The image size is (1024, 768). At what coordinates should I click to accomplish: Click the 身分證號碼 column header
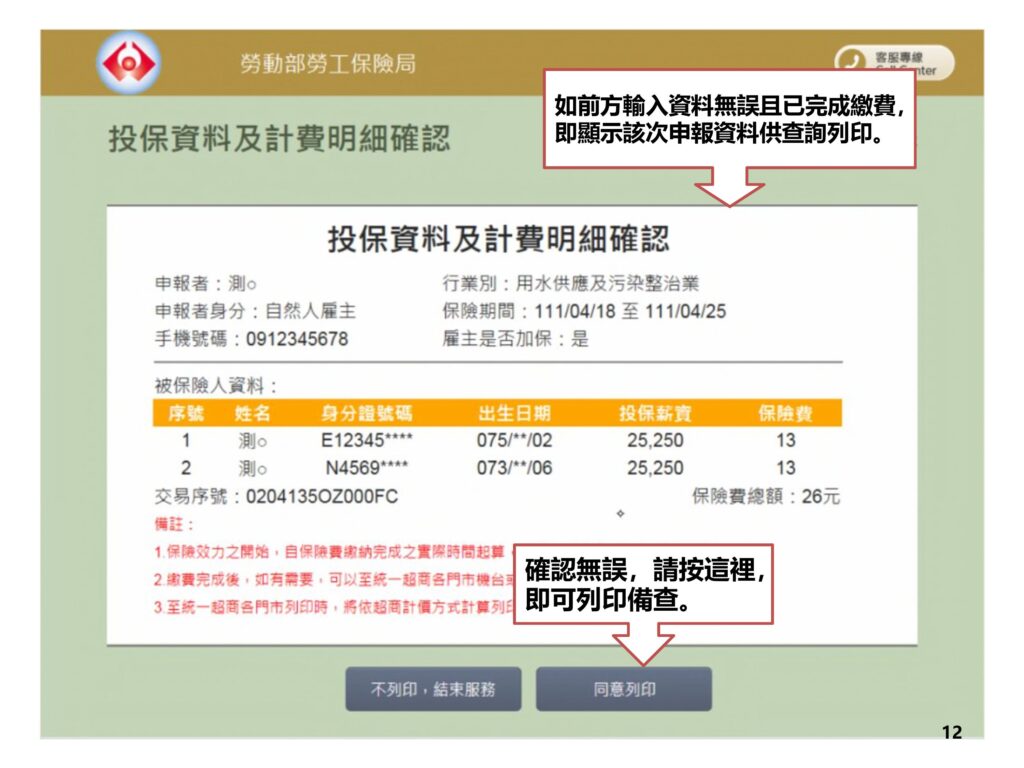366,414
